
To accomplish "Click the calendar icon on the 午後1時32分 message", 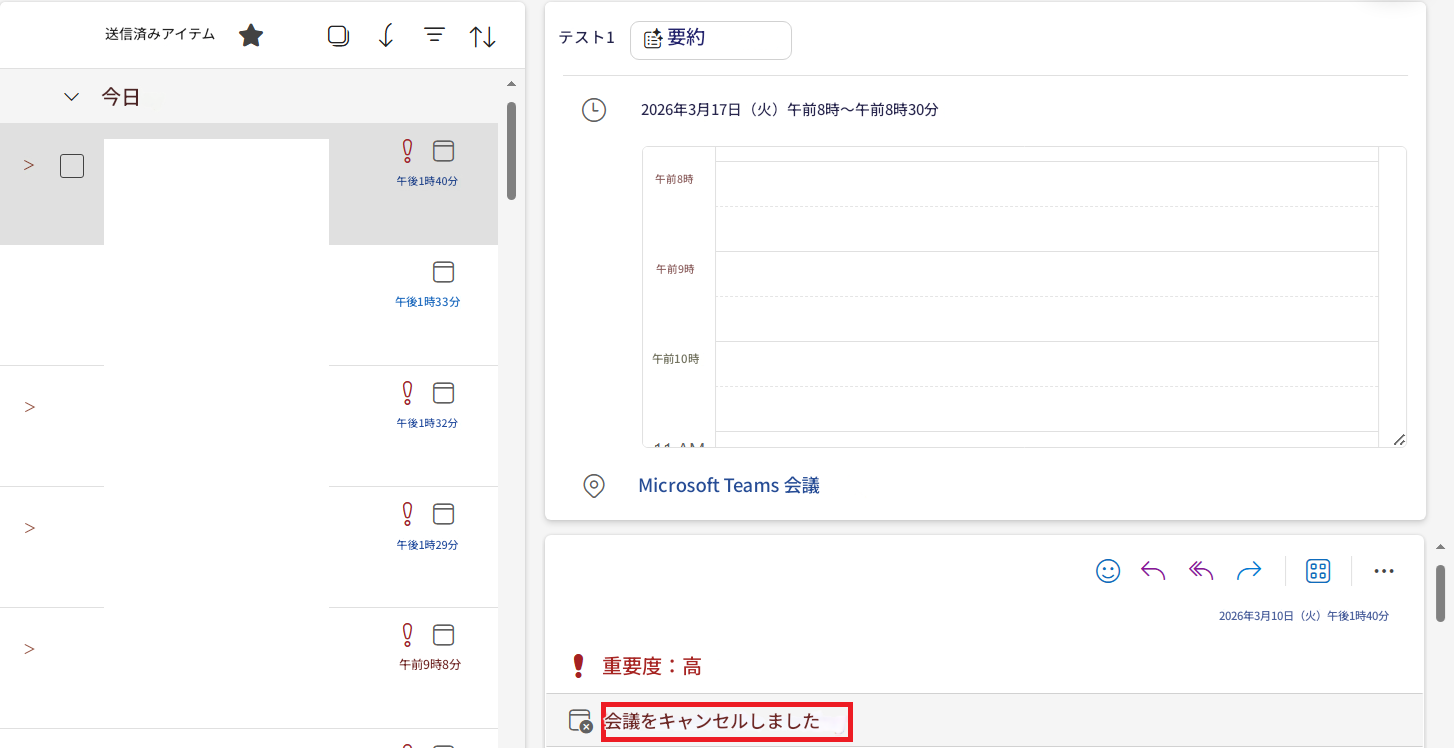I will click(443, 392).
